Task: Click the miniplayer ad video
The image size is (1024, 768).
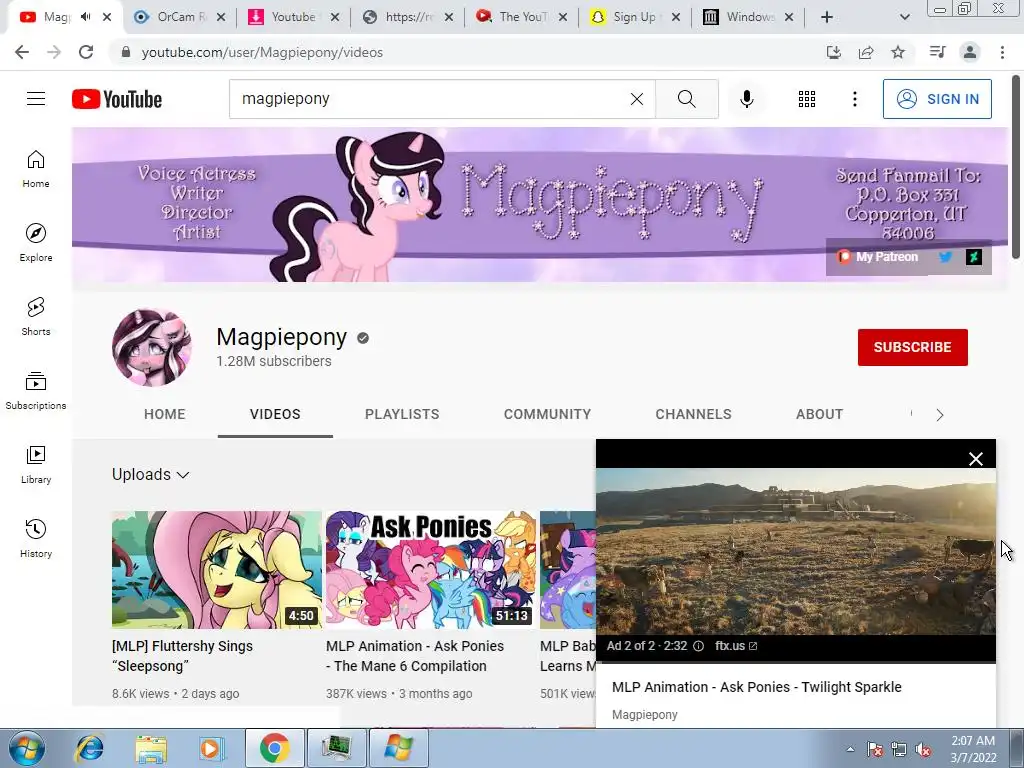Action: (x=795, y=551)
